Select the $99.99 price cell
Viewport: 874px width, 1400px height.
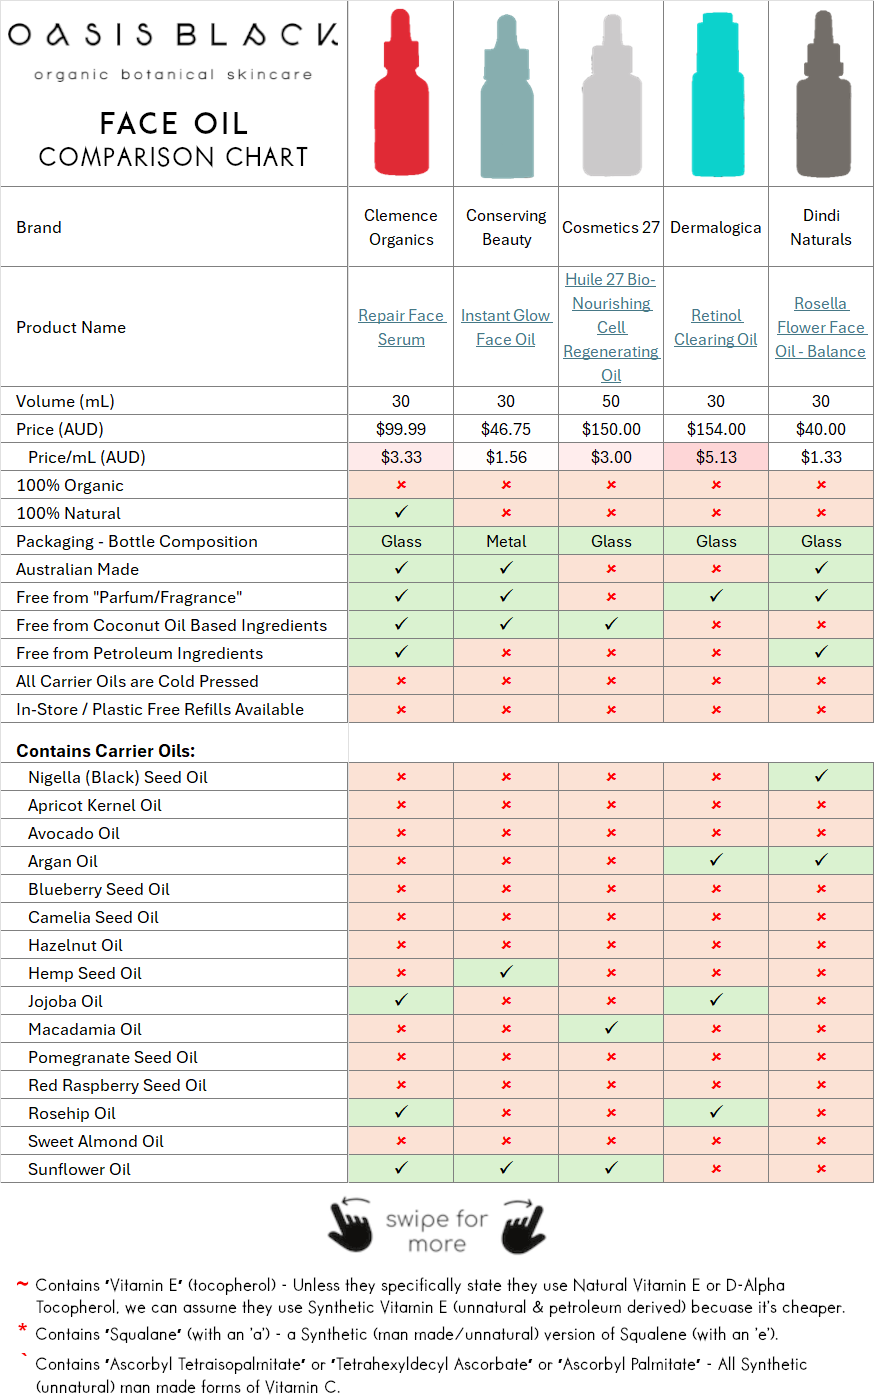point(401,429)
